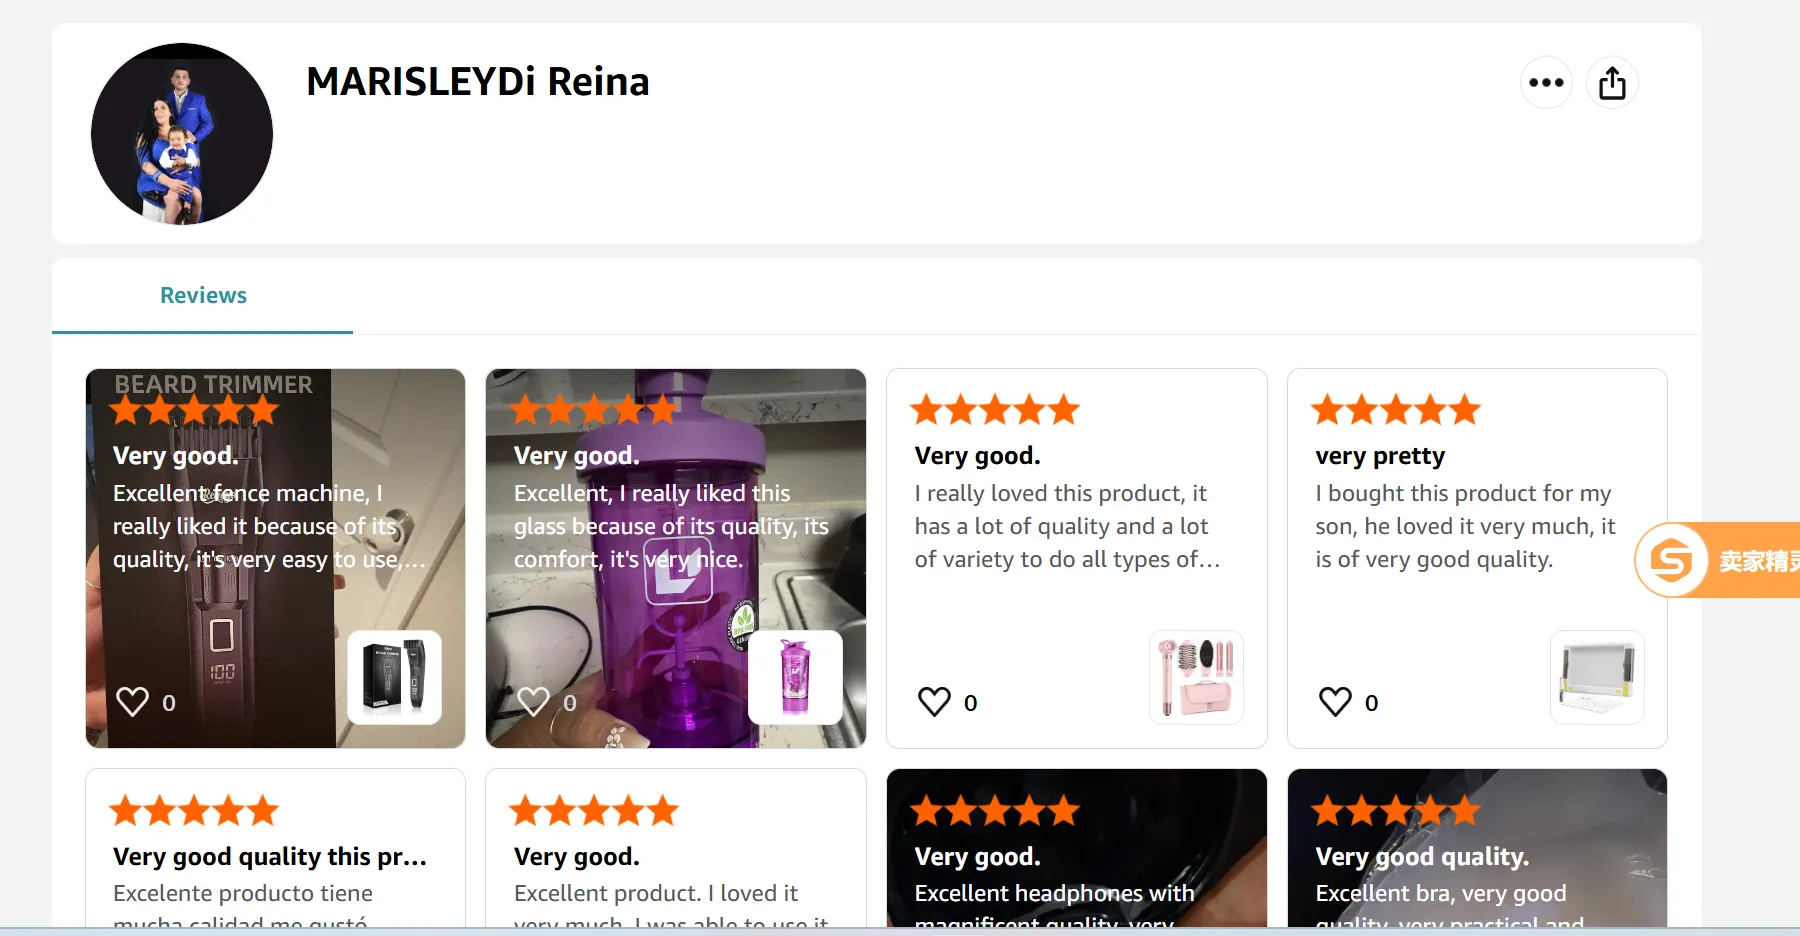Click MARISLEYDi Reina profile picture
This screenshot has height=936, width=1800.
[x=182, y=134]
